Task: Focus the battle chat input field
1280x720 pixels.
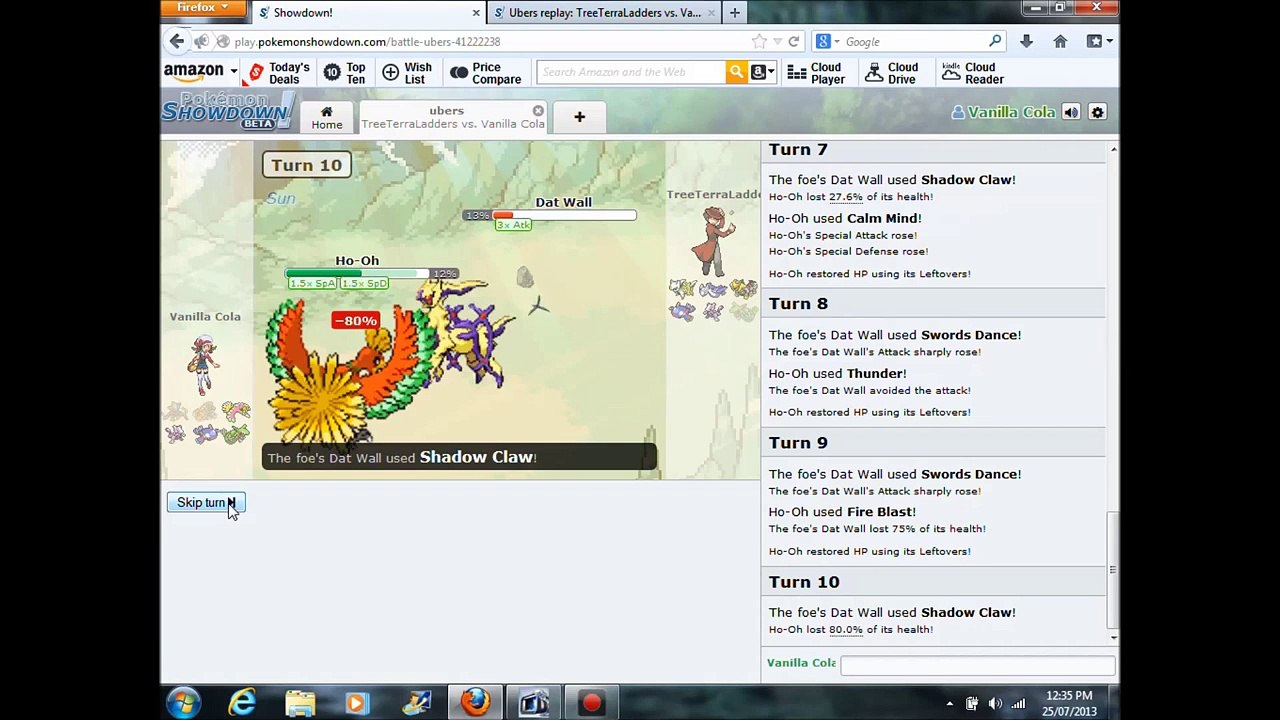Action: click(977, 664)
